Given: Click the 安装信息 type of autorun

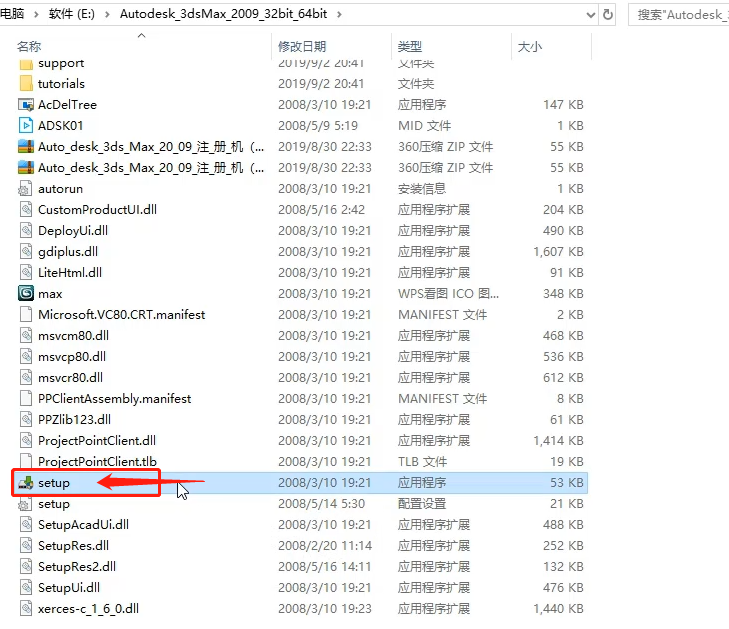Looking at the screenshot, I should click(422, 189).
